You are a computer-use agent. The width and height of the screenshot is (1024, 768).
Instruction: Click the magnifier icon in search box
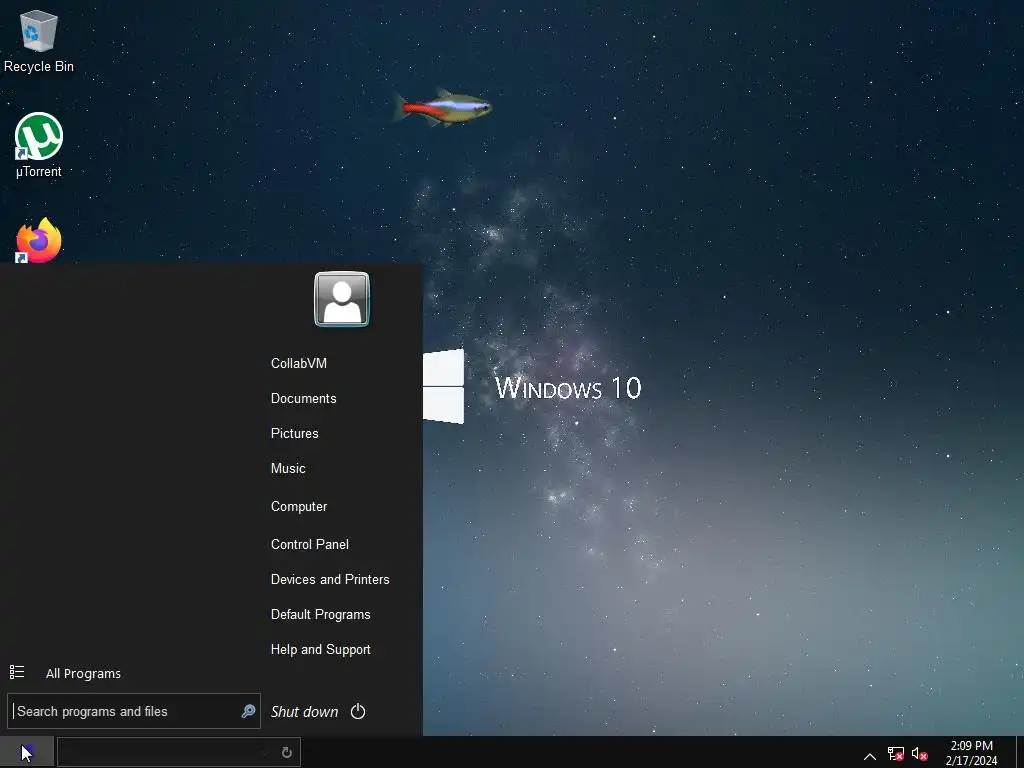pos(248,711)
